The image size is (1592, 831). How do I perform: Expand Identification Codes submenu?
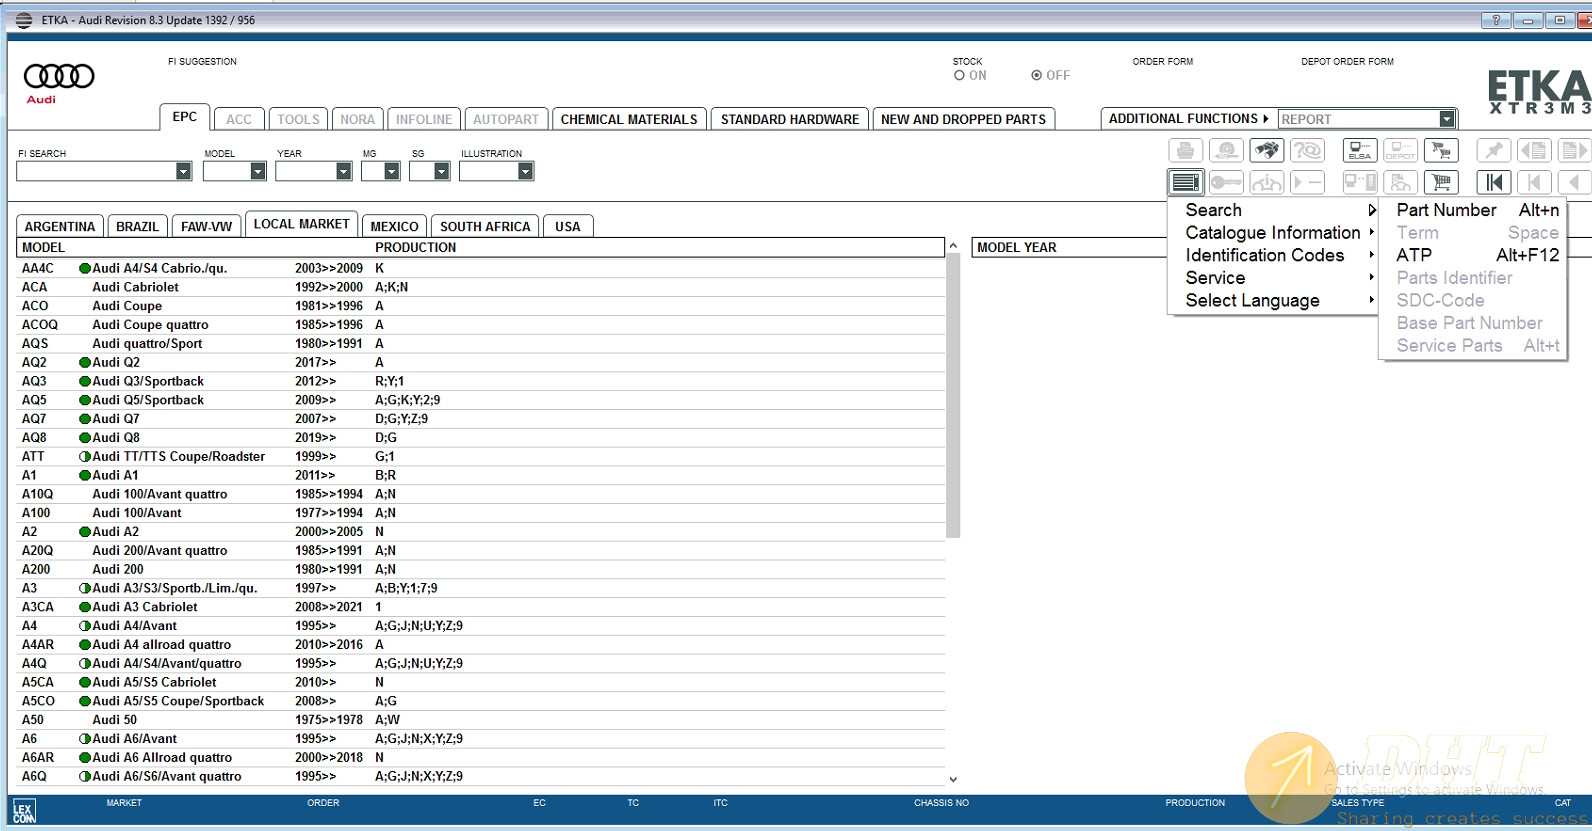[x=1277, y=255]
